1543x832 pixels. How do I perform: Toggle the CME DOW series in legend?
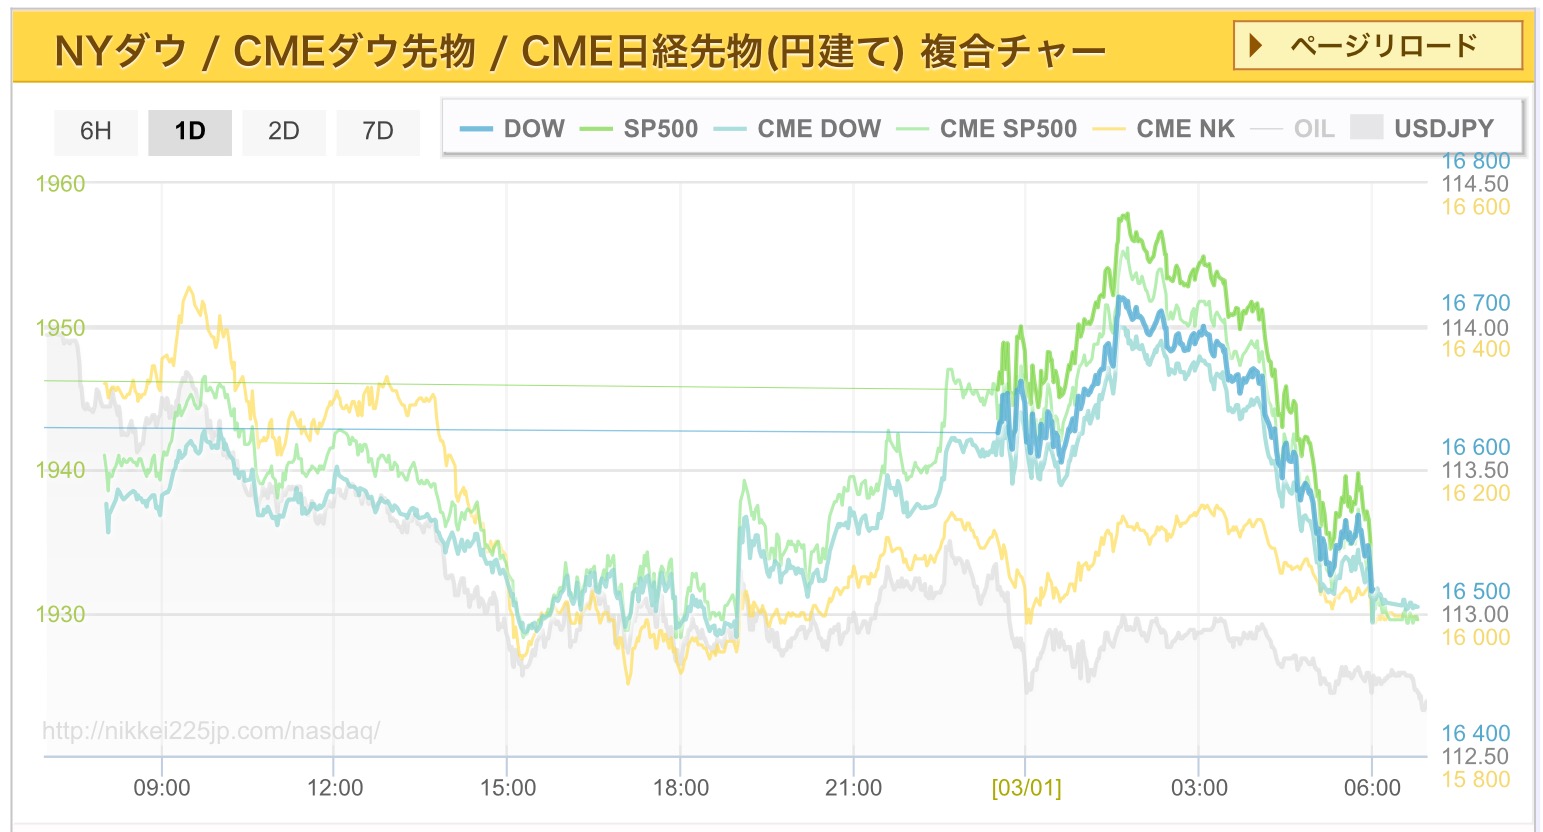(x=818, y=129)
